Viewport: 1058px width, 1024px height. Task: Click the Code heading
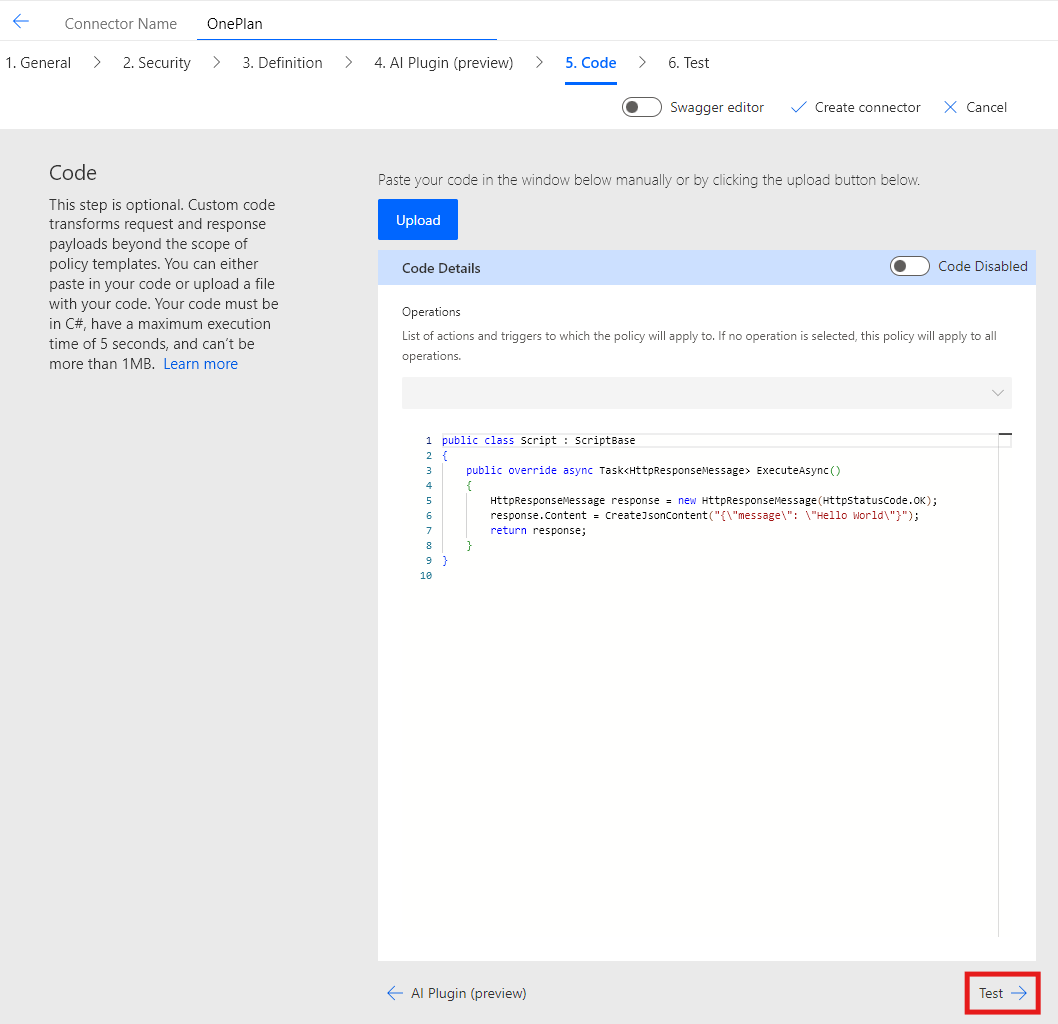coord(73,173)
